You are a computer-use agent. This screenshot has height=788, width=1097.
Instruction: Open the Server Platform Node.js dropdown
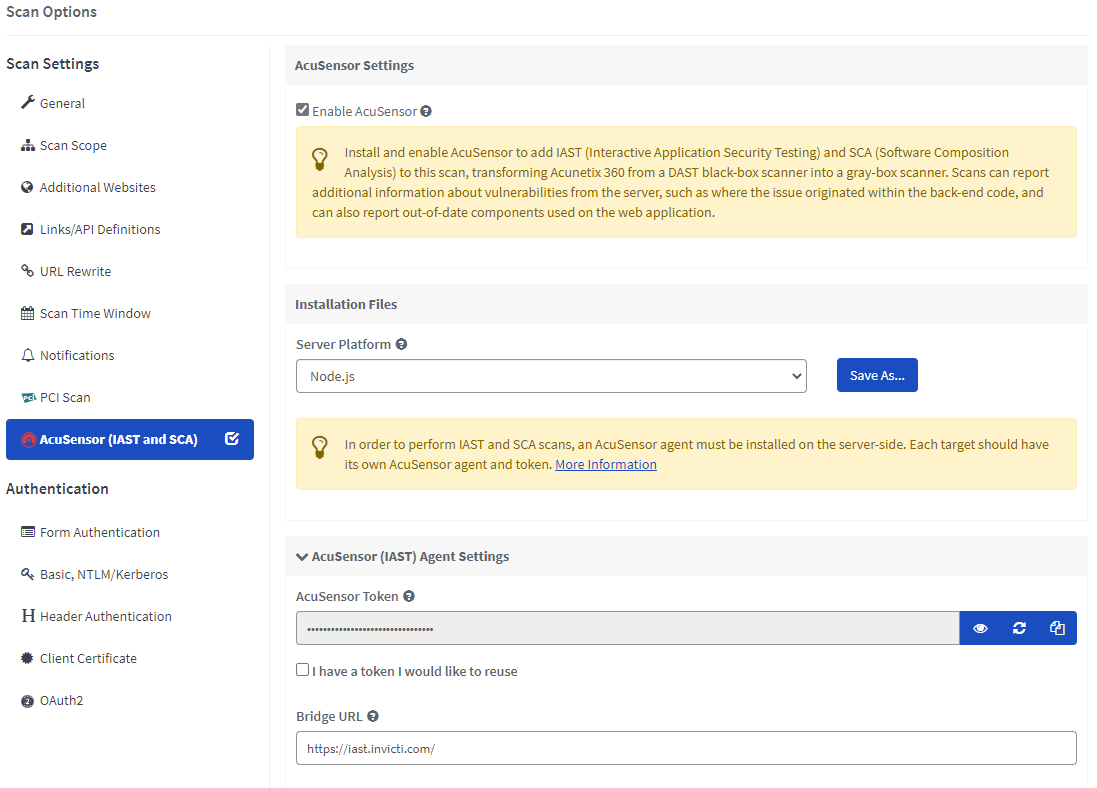coord(551,376)
